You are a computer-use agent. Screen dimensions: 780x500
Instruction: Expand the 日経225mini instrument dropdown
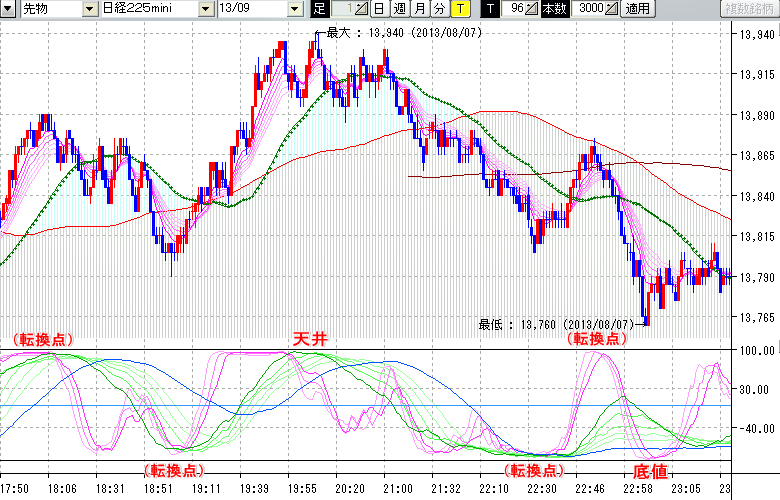pos(205,9)
